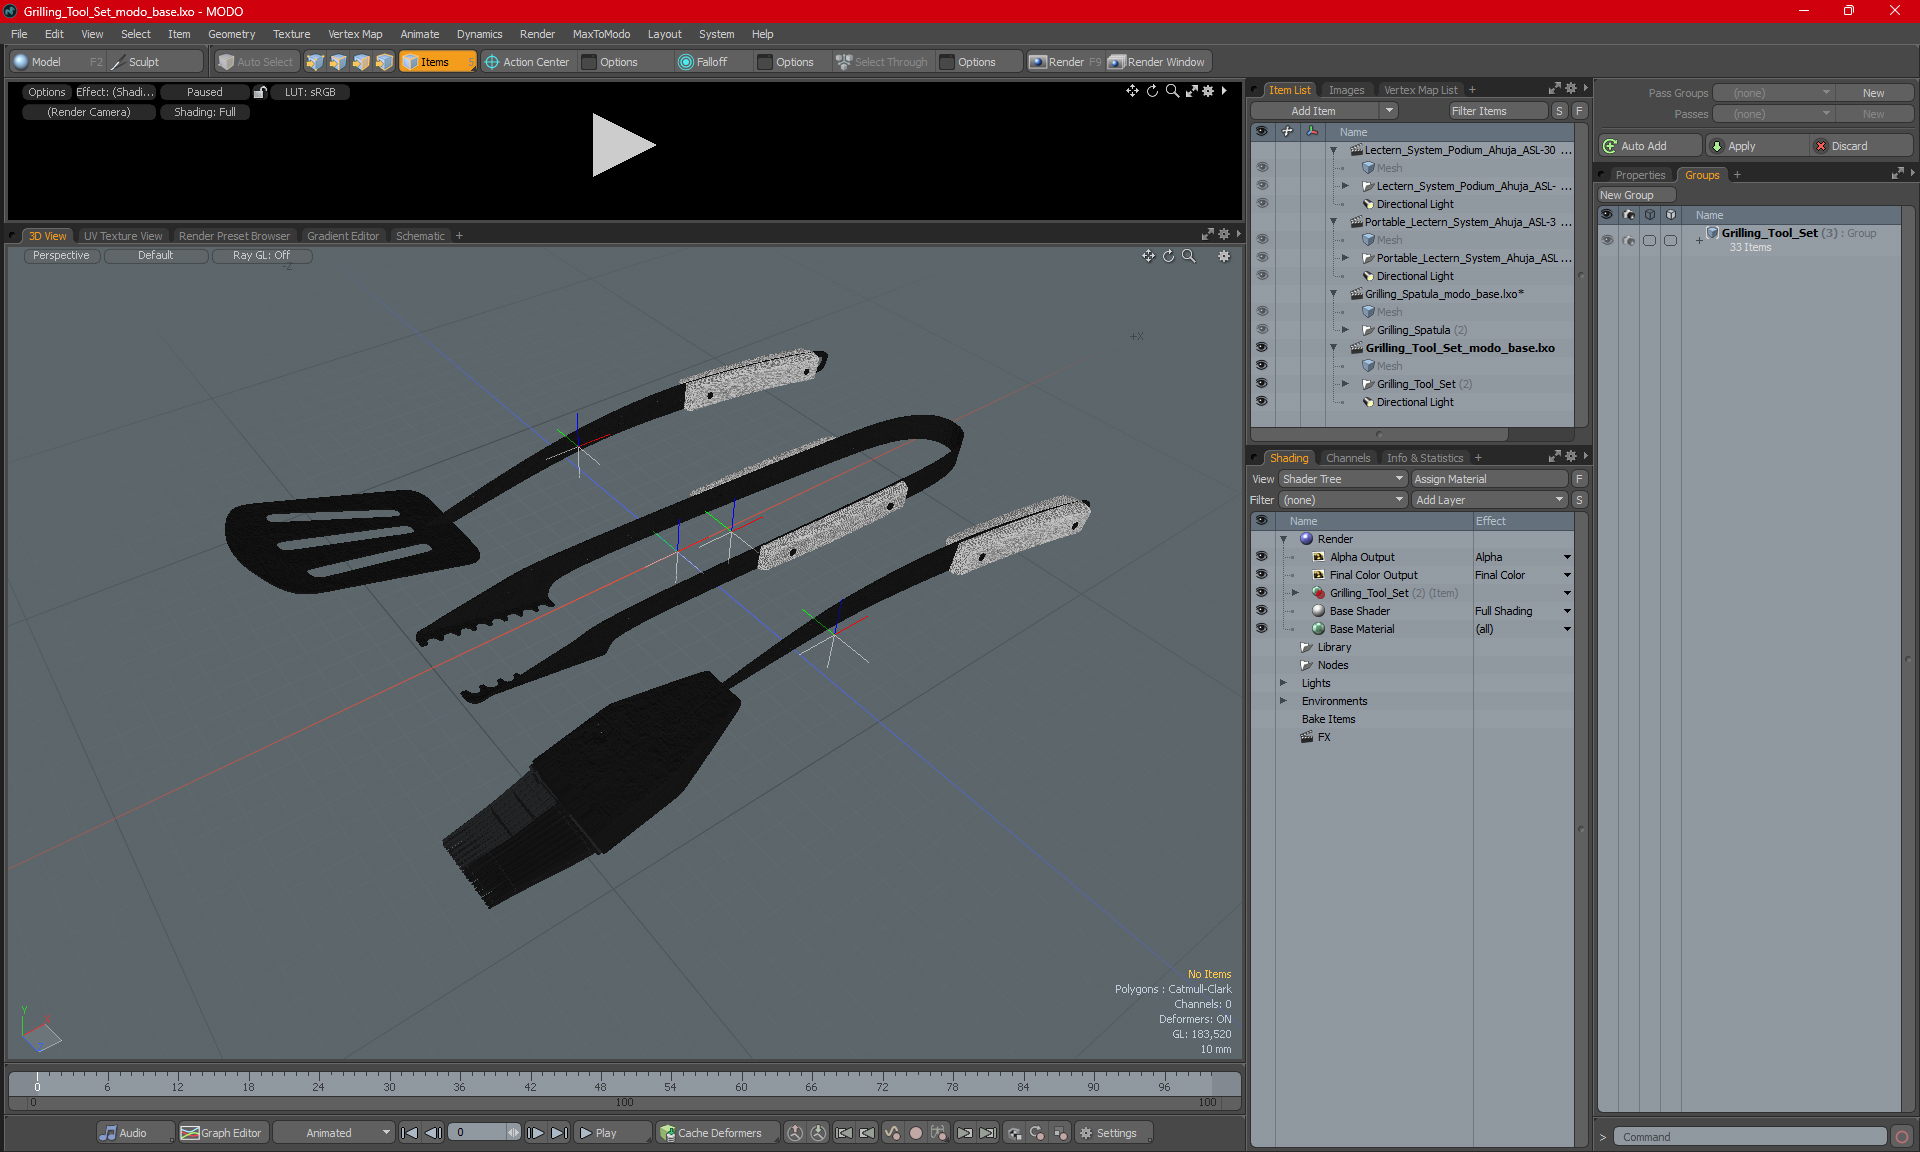Image resolution: width=1920 pixels, height=1152 pixels.
Task: Open the Render Window
Action: coord(1158,62)
